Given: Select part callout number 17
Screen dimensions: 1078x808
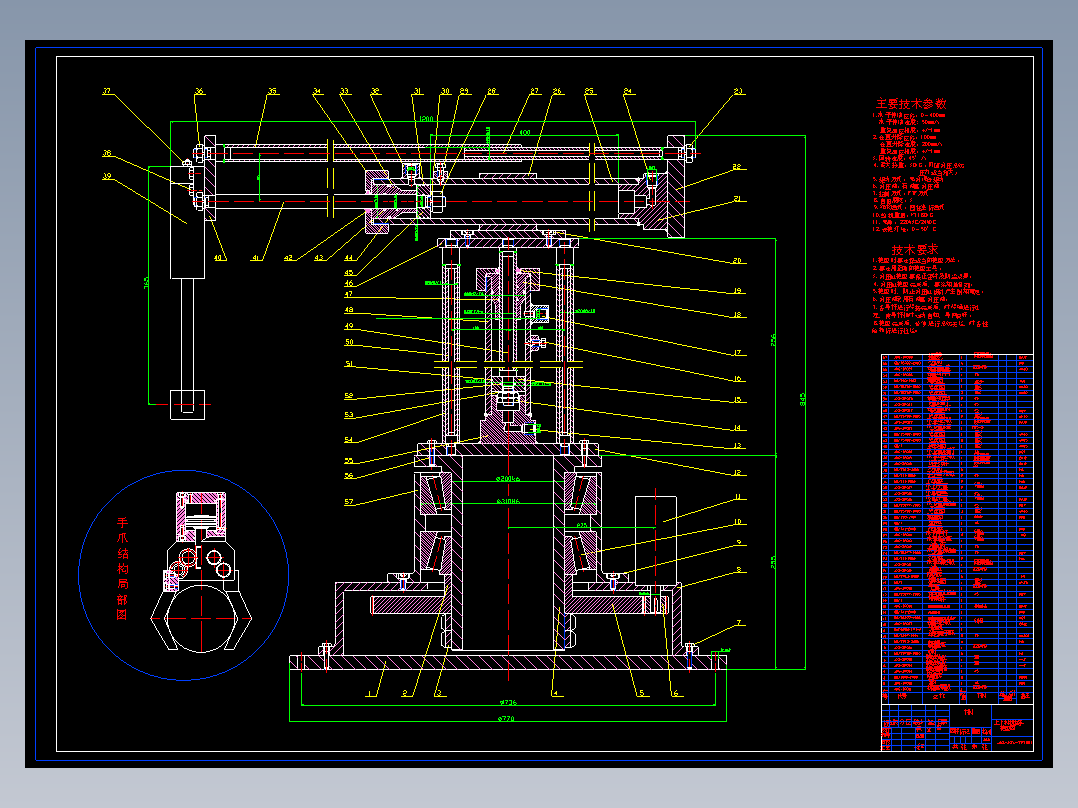Looking at the screenshot, I should point(738,353).
